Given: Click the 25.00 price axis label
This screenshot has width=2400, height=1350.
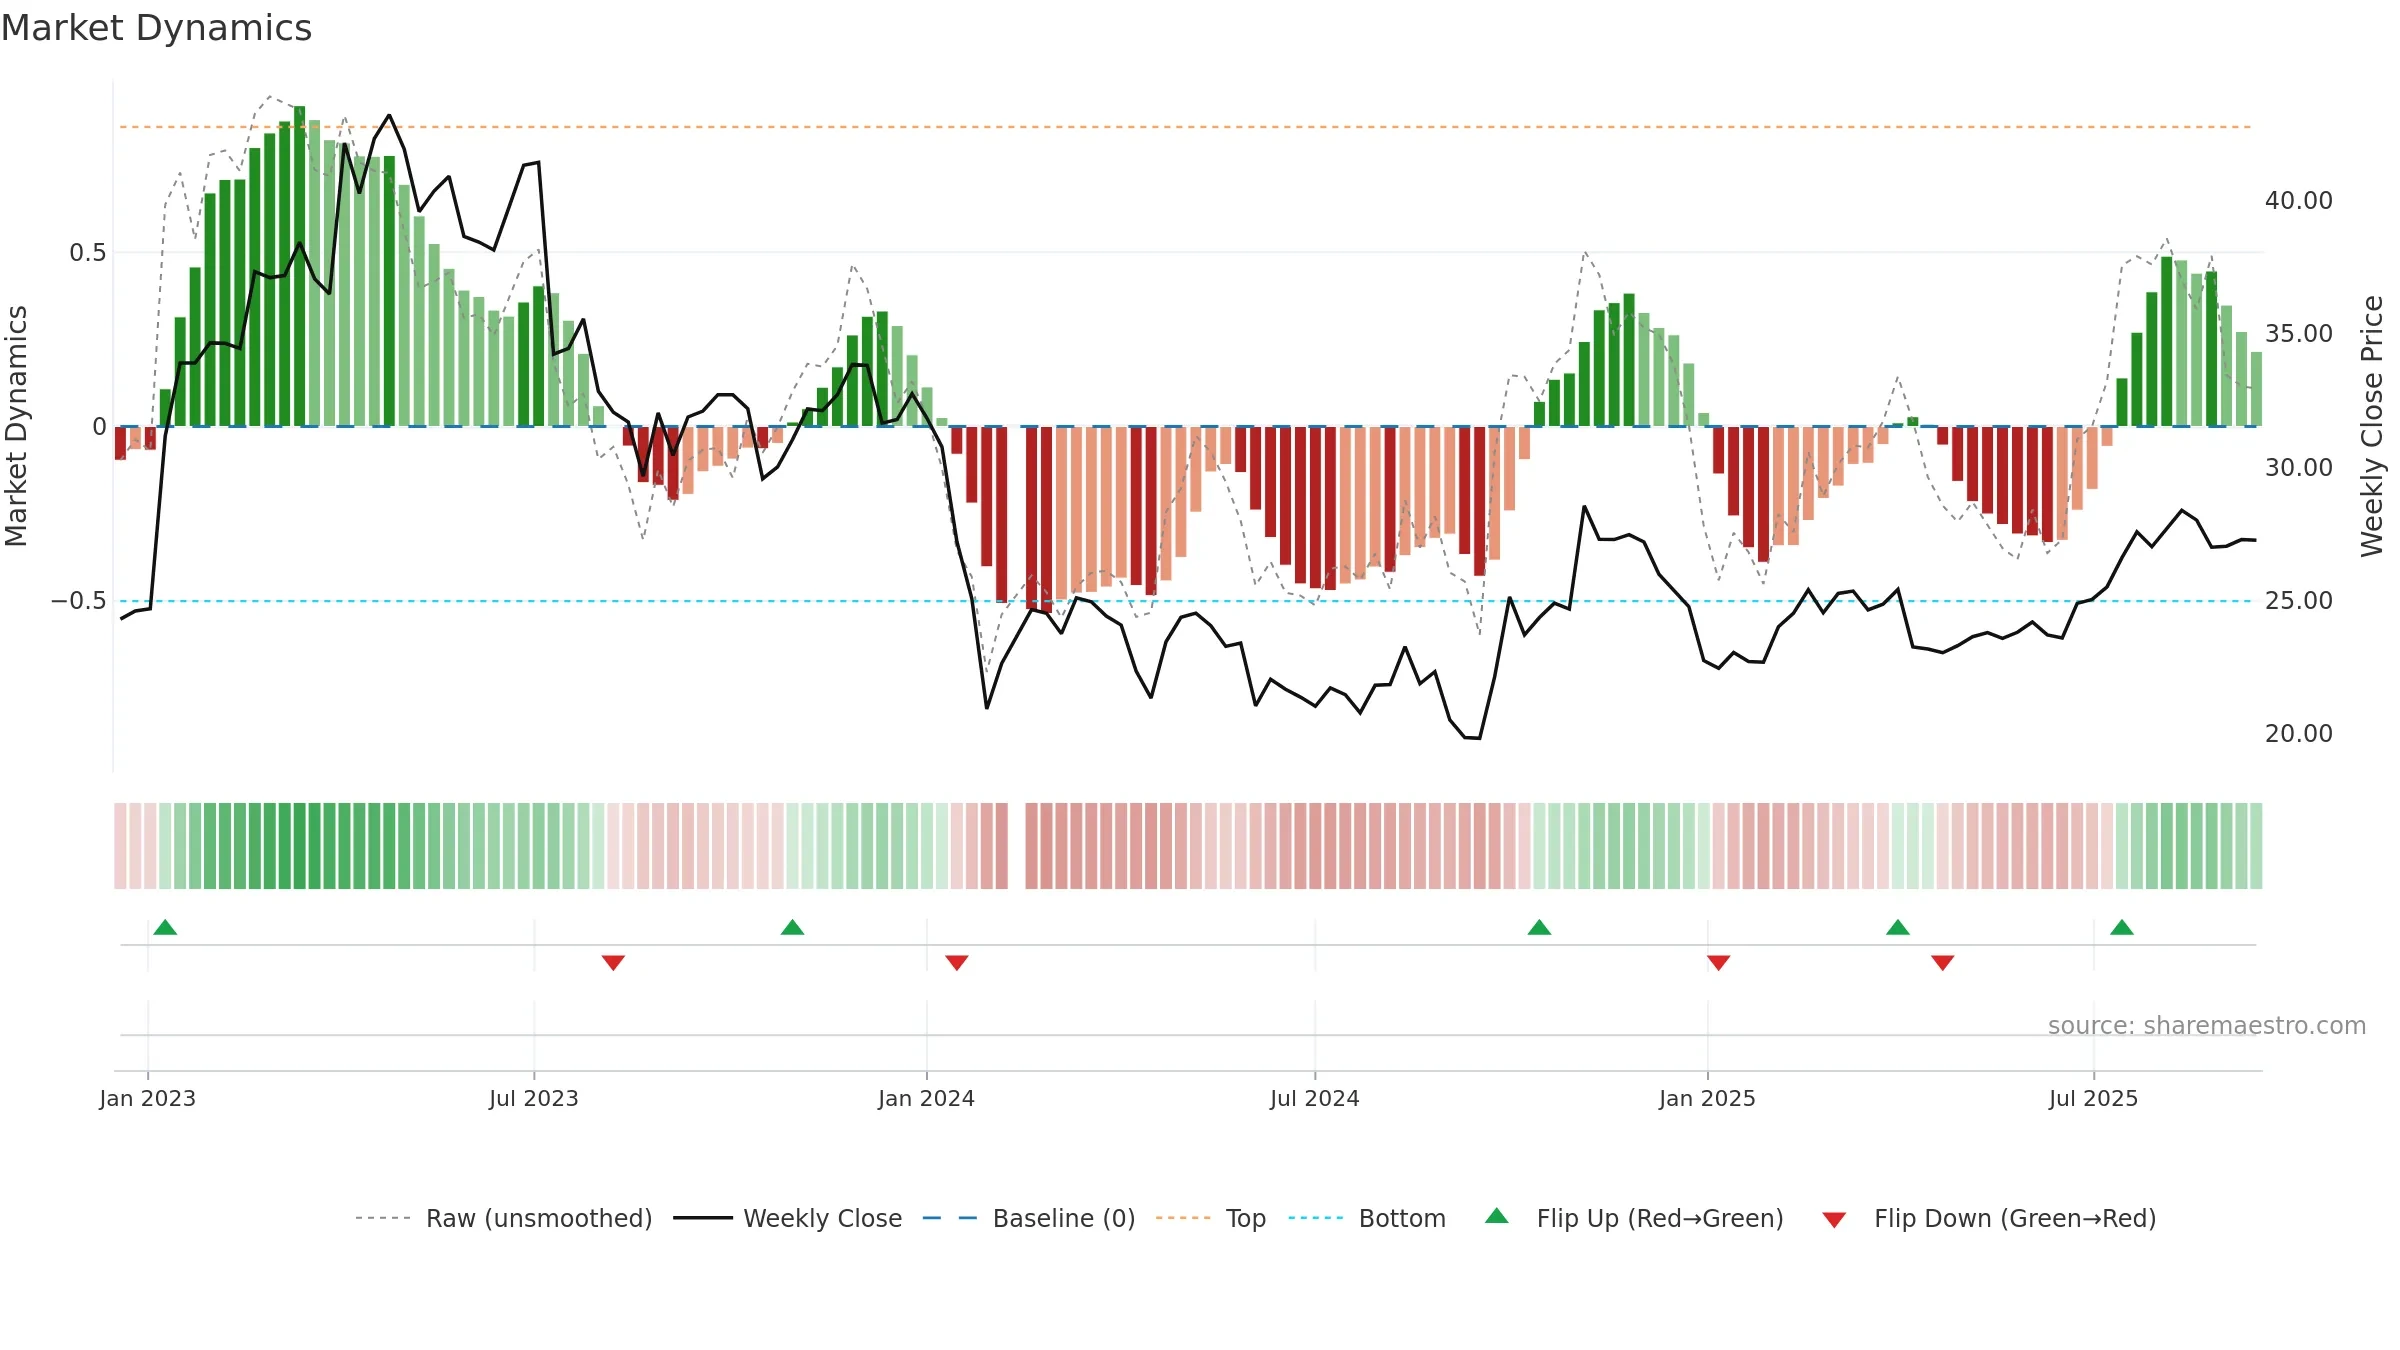Looking at the screenshot, I should (2298, 600).
